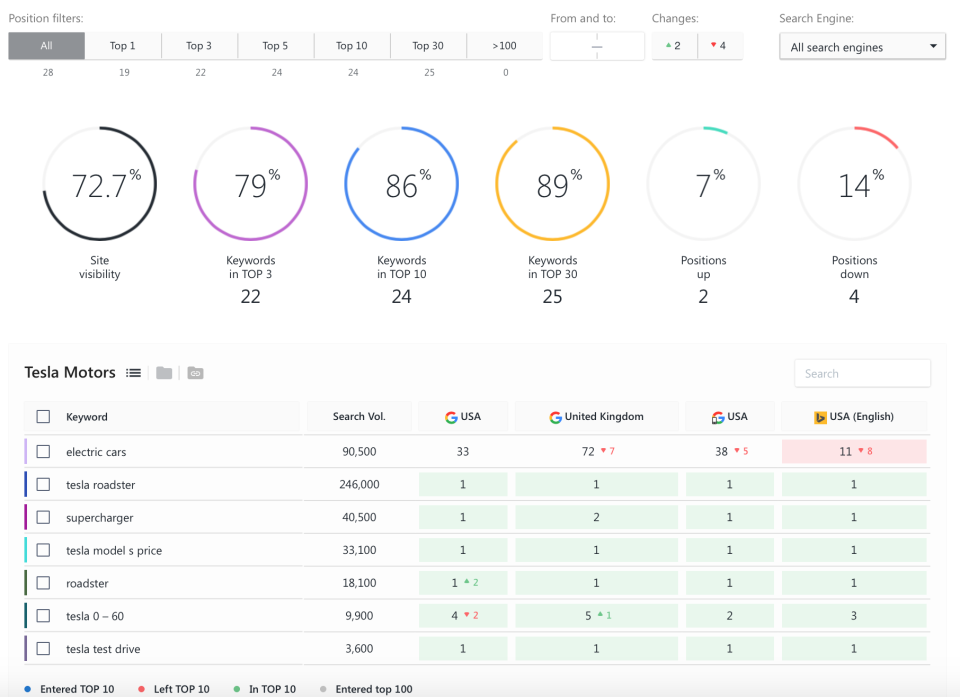Open the From and to range field
Image resolution: width=960 pixels, height=697 pixels.
click(597, 45)
